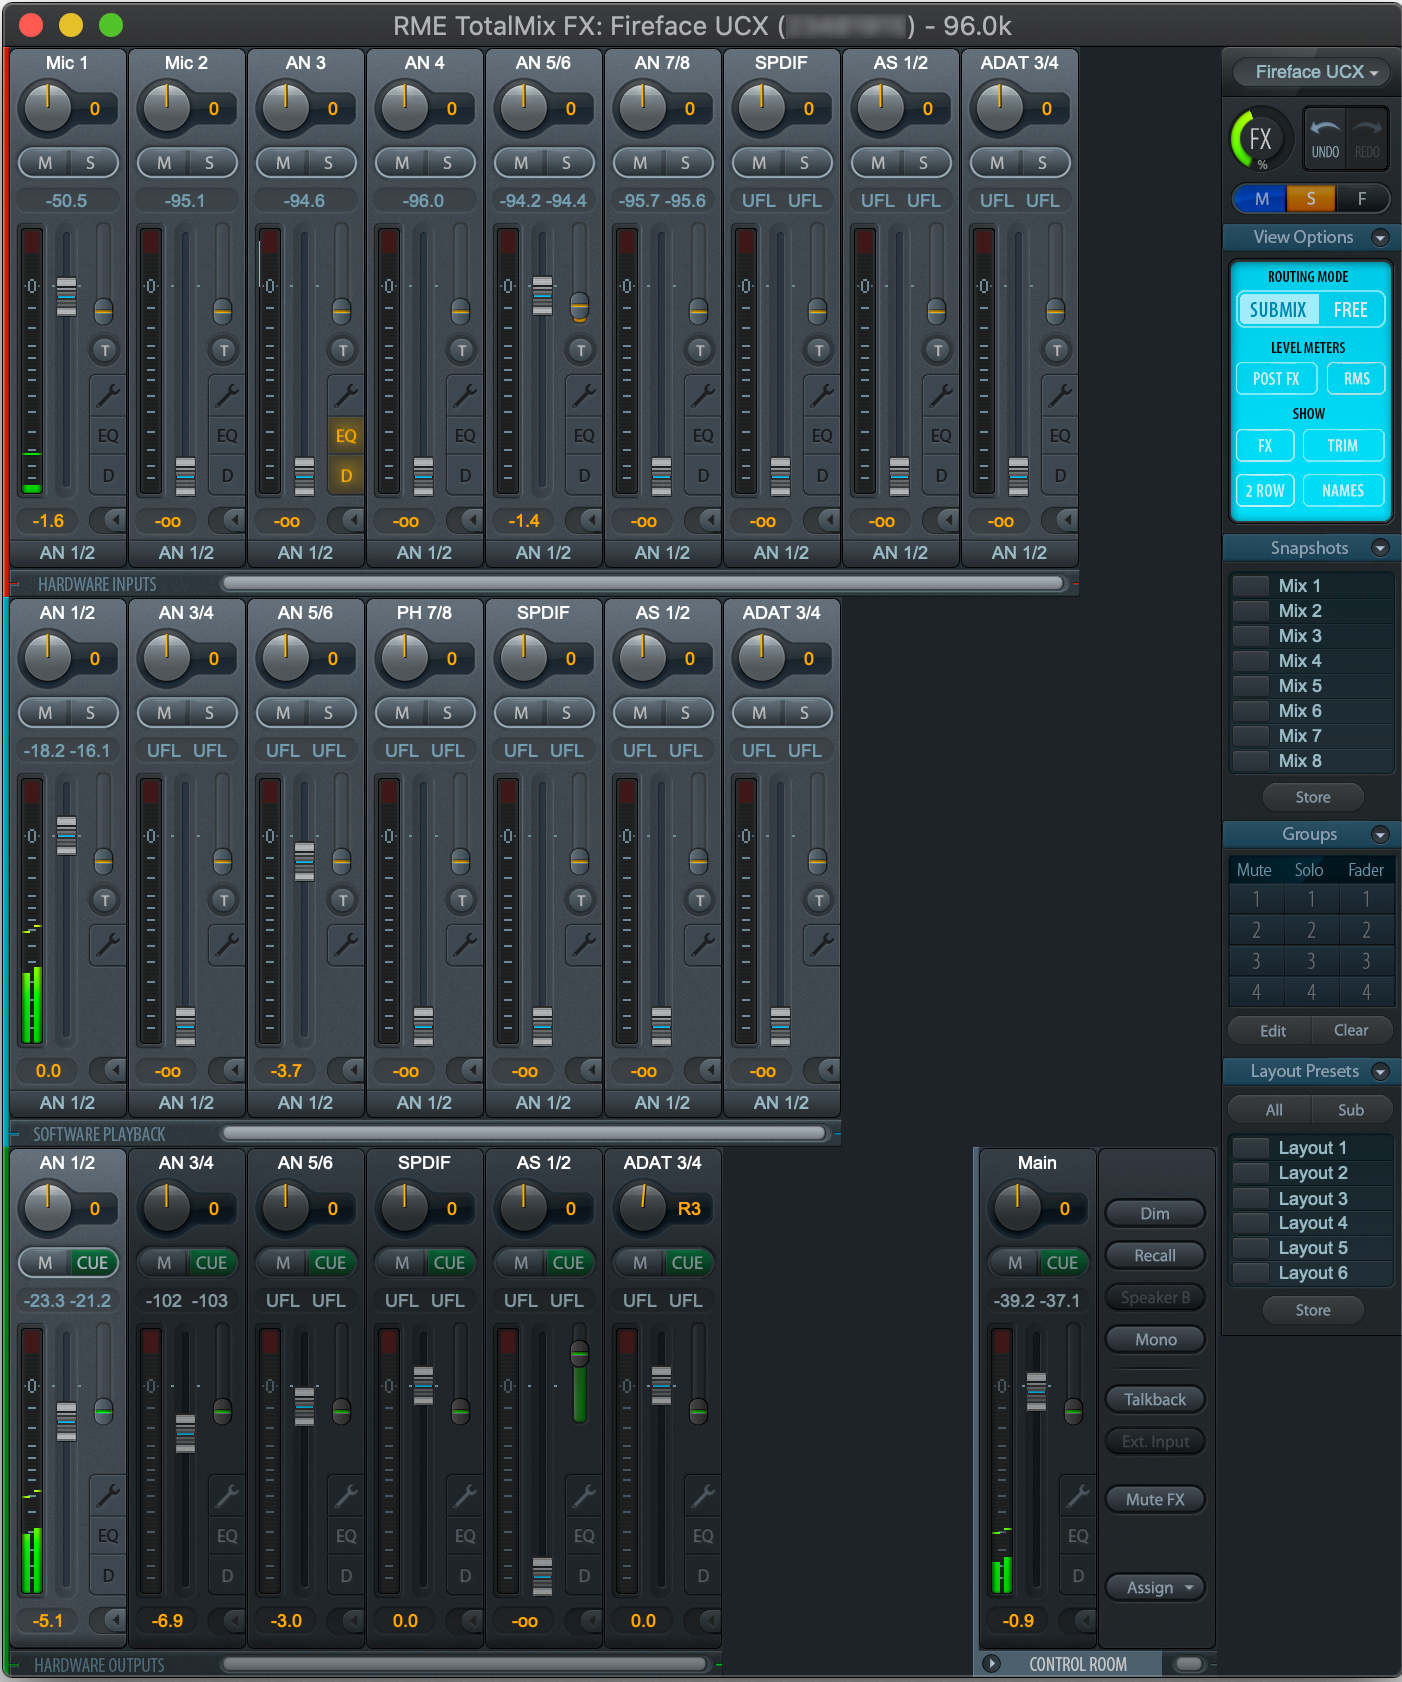Open wrench settings on Main control room channel
1402x1682 pixels.
coord(1077,1494)
